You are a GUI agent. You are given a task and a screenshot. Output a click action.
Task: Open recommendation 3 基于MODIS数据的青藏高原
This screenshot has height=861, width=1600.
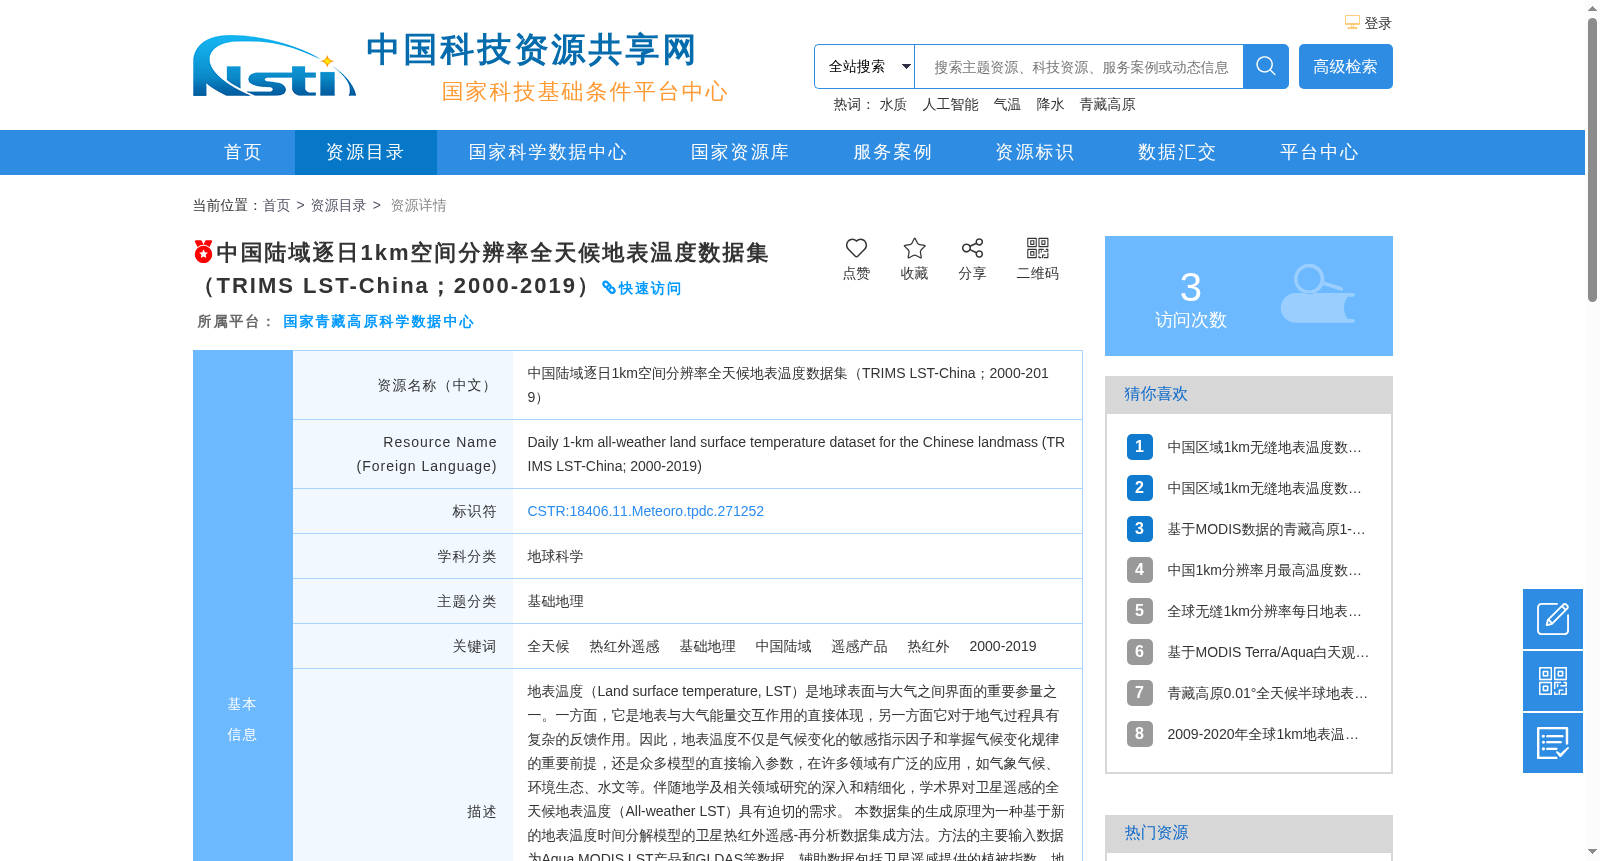pyautogui.click(x=1266, y=529)
